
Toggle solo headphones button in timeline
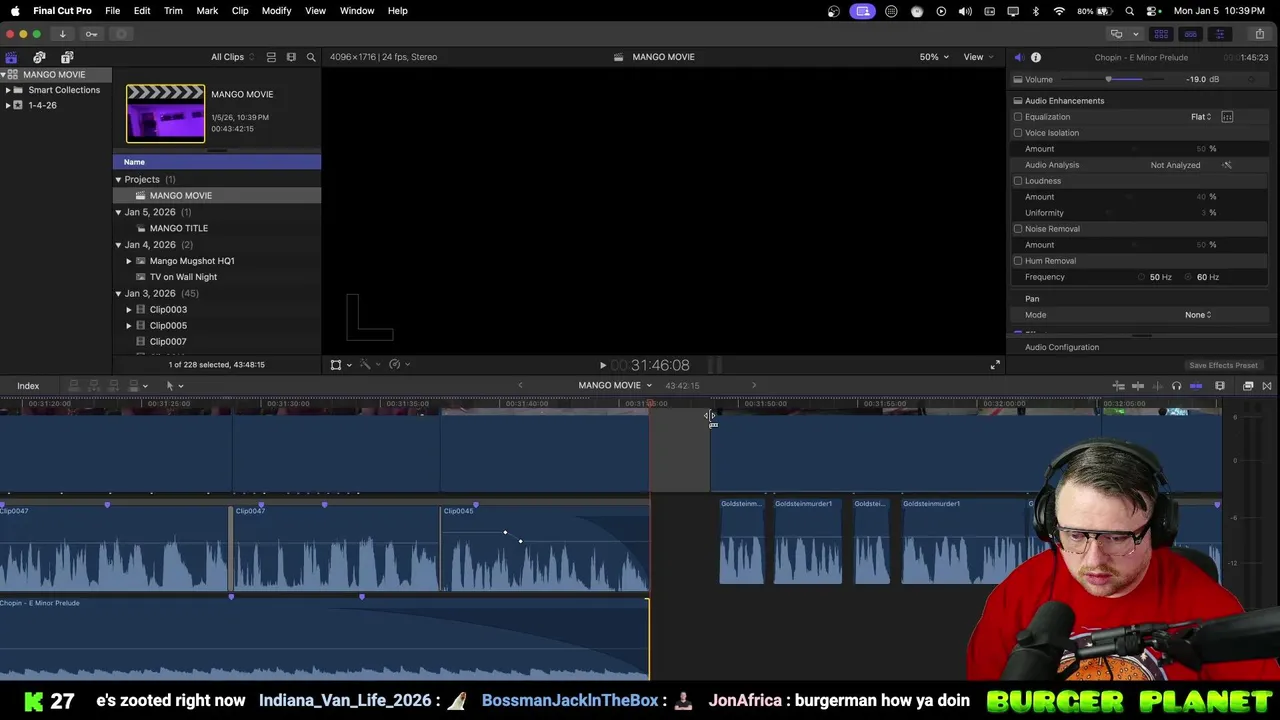pyautogui.click(x=1176, y=386)
